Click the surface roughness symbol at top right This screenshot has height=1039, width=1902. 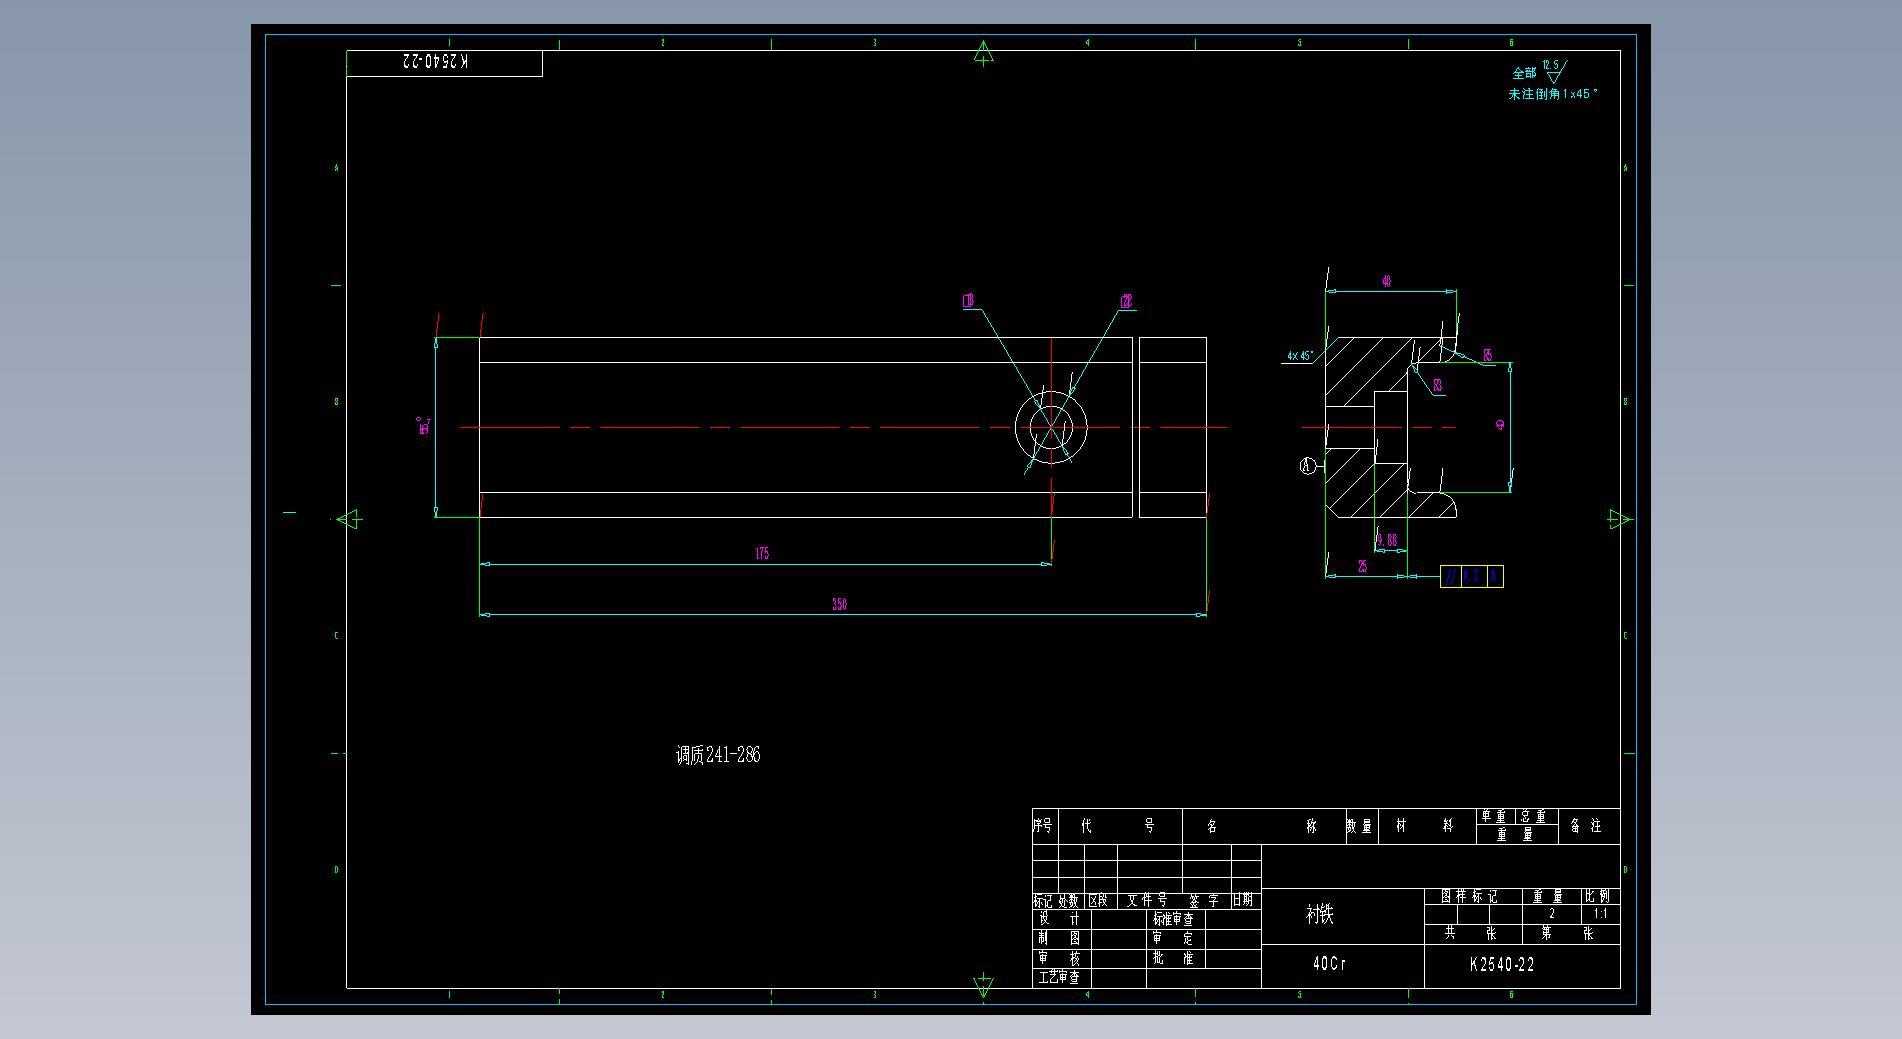tap(1555, 72)
